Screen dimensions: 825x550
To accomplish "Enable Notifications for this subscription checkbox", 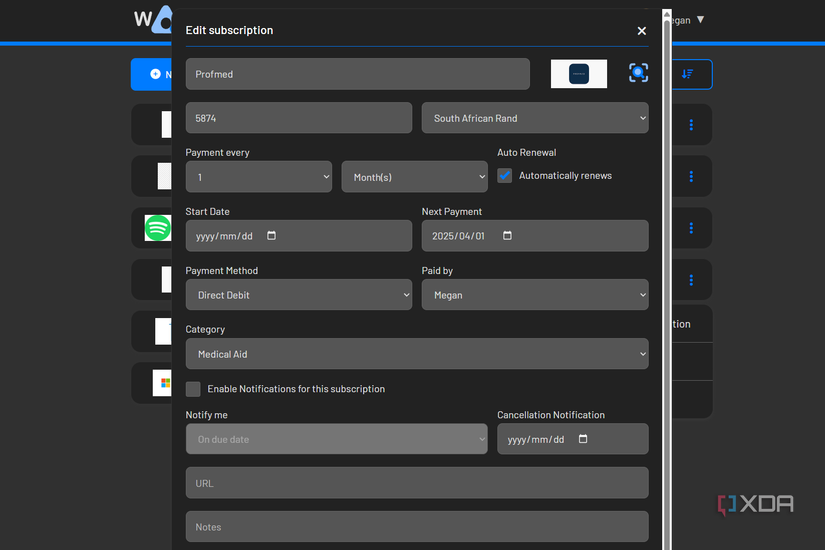I will click(x=193, y=389).
